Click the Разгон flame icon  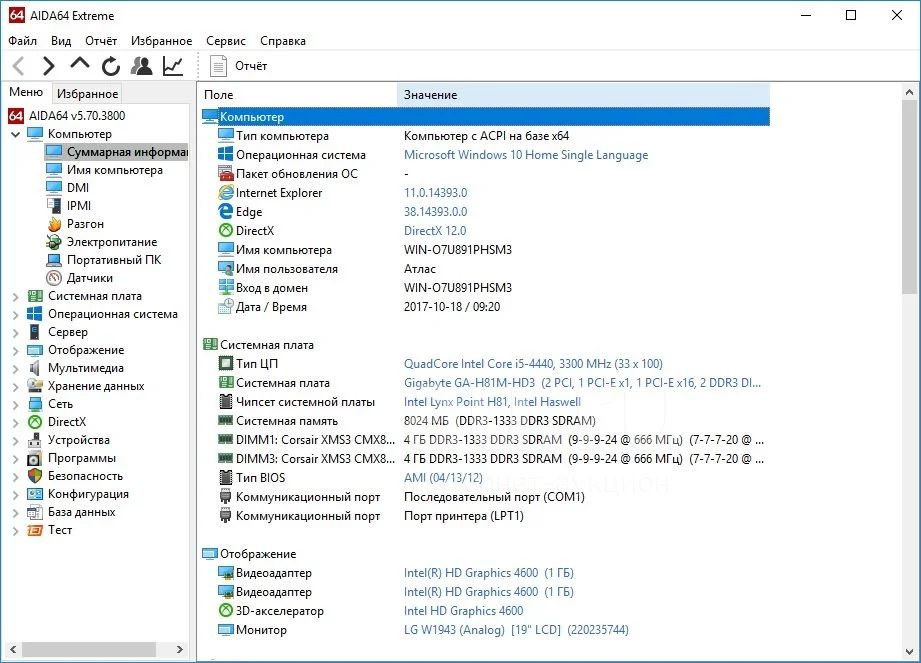pyautogui.click(x=54, y=224)
